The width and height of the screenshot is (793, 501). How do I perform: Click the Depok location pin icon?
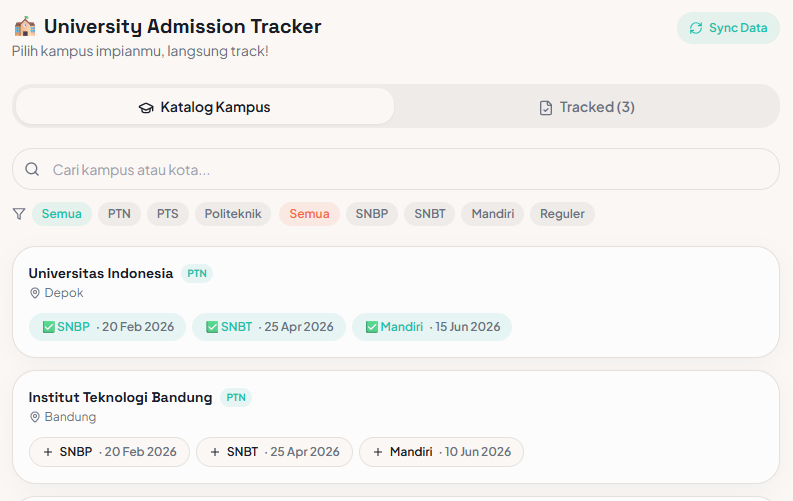35,293
